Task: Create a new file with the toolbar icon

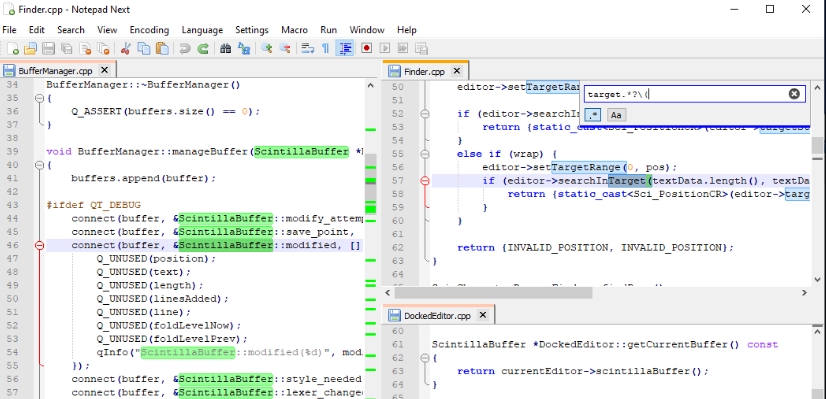Action: (13, 48)
